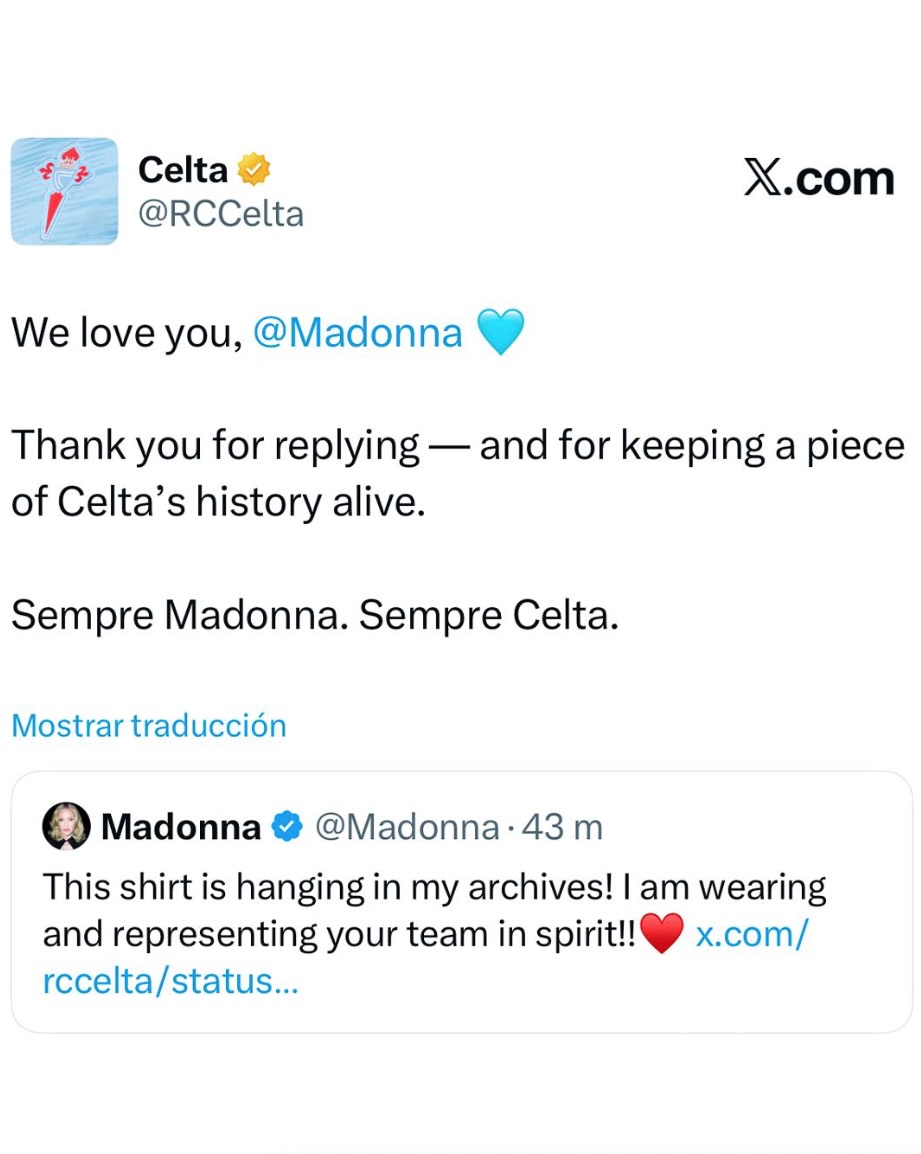
Task: Click the Celta club crest avatar
Action: 64,191
